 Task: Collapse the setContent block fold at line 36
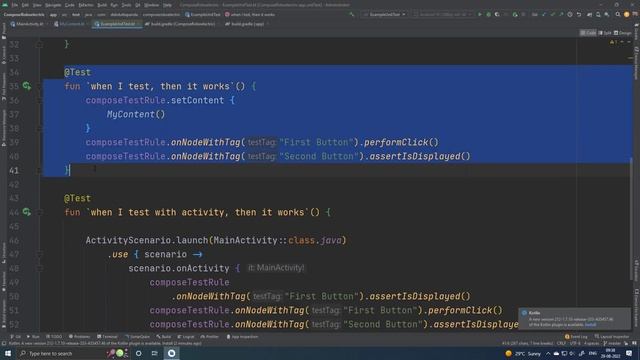click(x=40, y=100)
